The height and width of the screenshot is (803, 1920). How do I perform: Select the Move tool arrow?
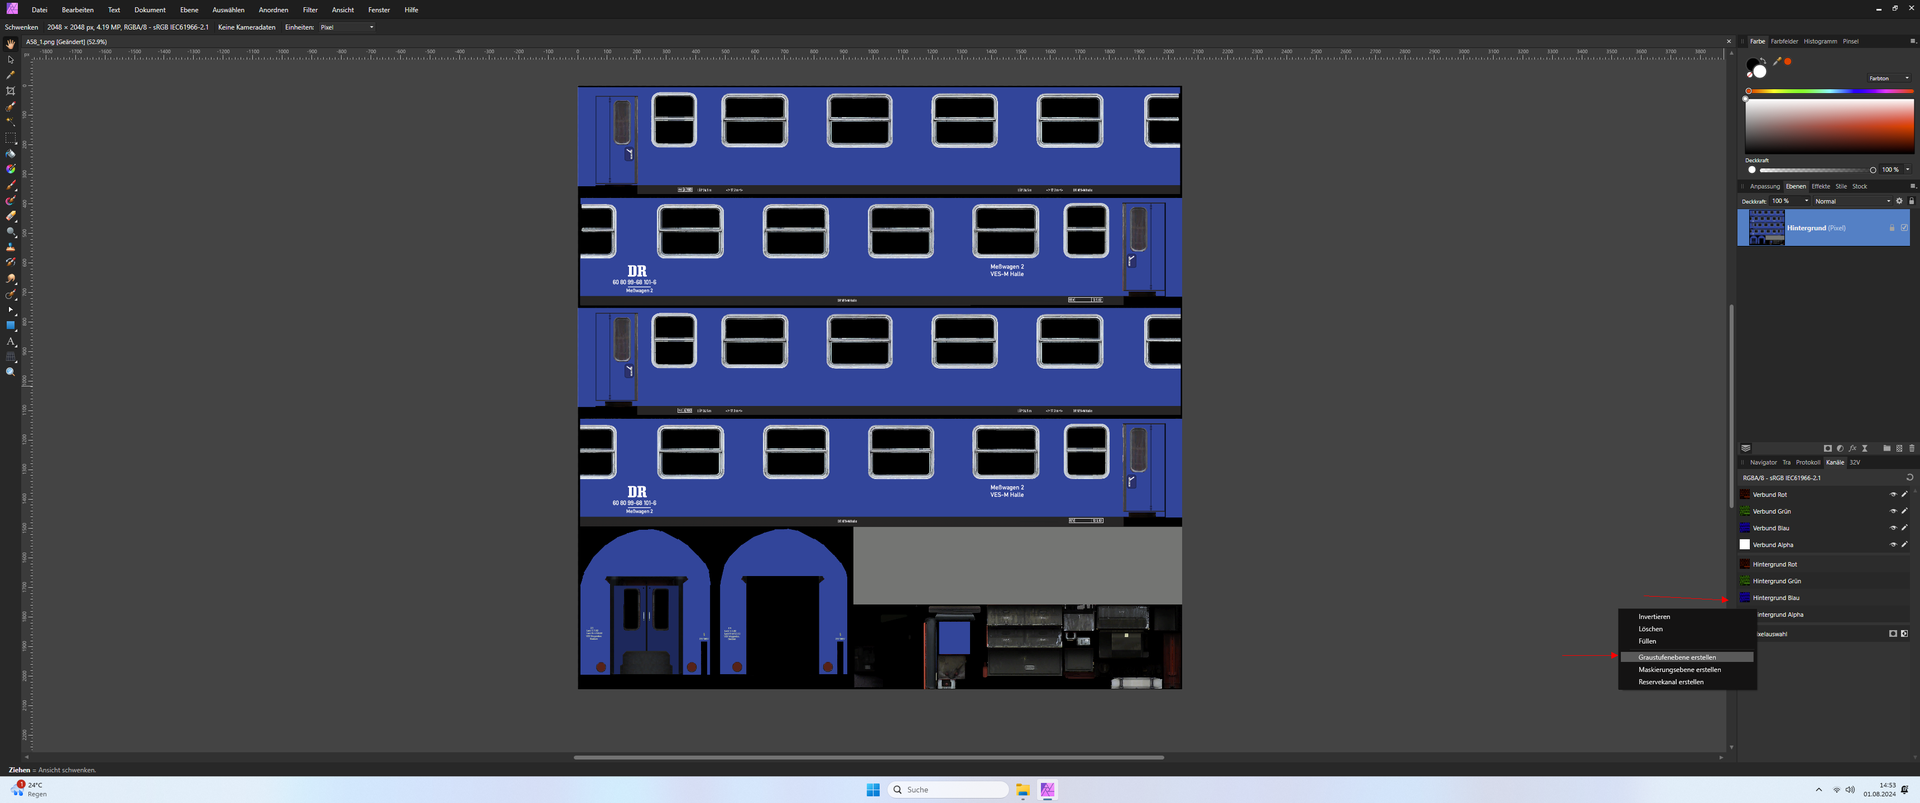pyautogui.click(x=11, y=60)
